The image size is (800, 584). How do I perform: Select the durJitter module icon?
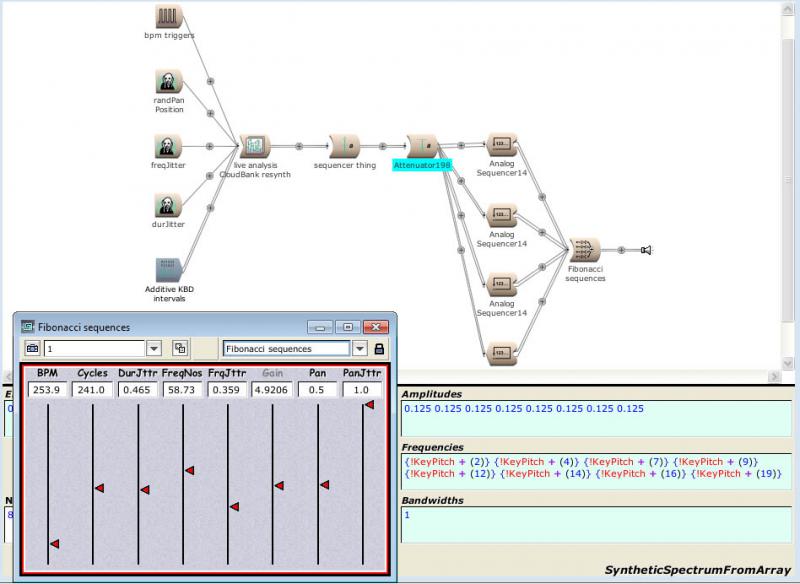[x=168, y=205]
